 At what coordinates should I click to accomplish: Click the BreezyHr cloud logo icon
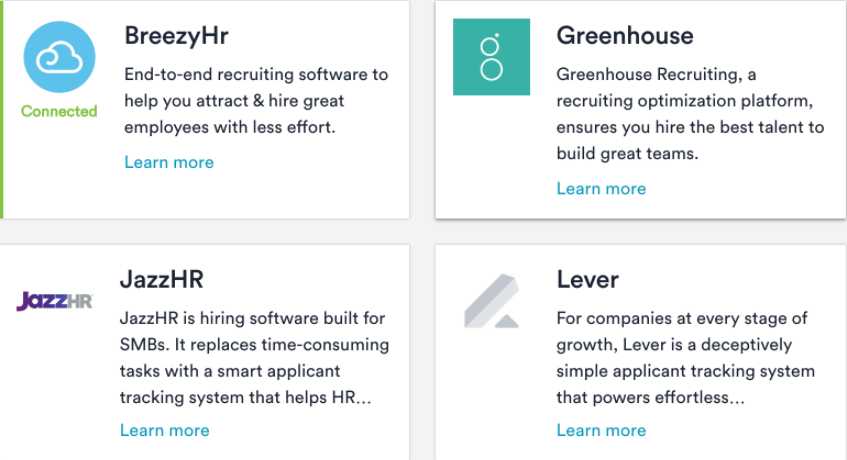click(x=59, y=57)
